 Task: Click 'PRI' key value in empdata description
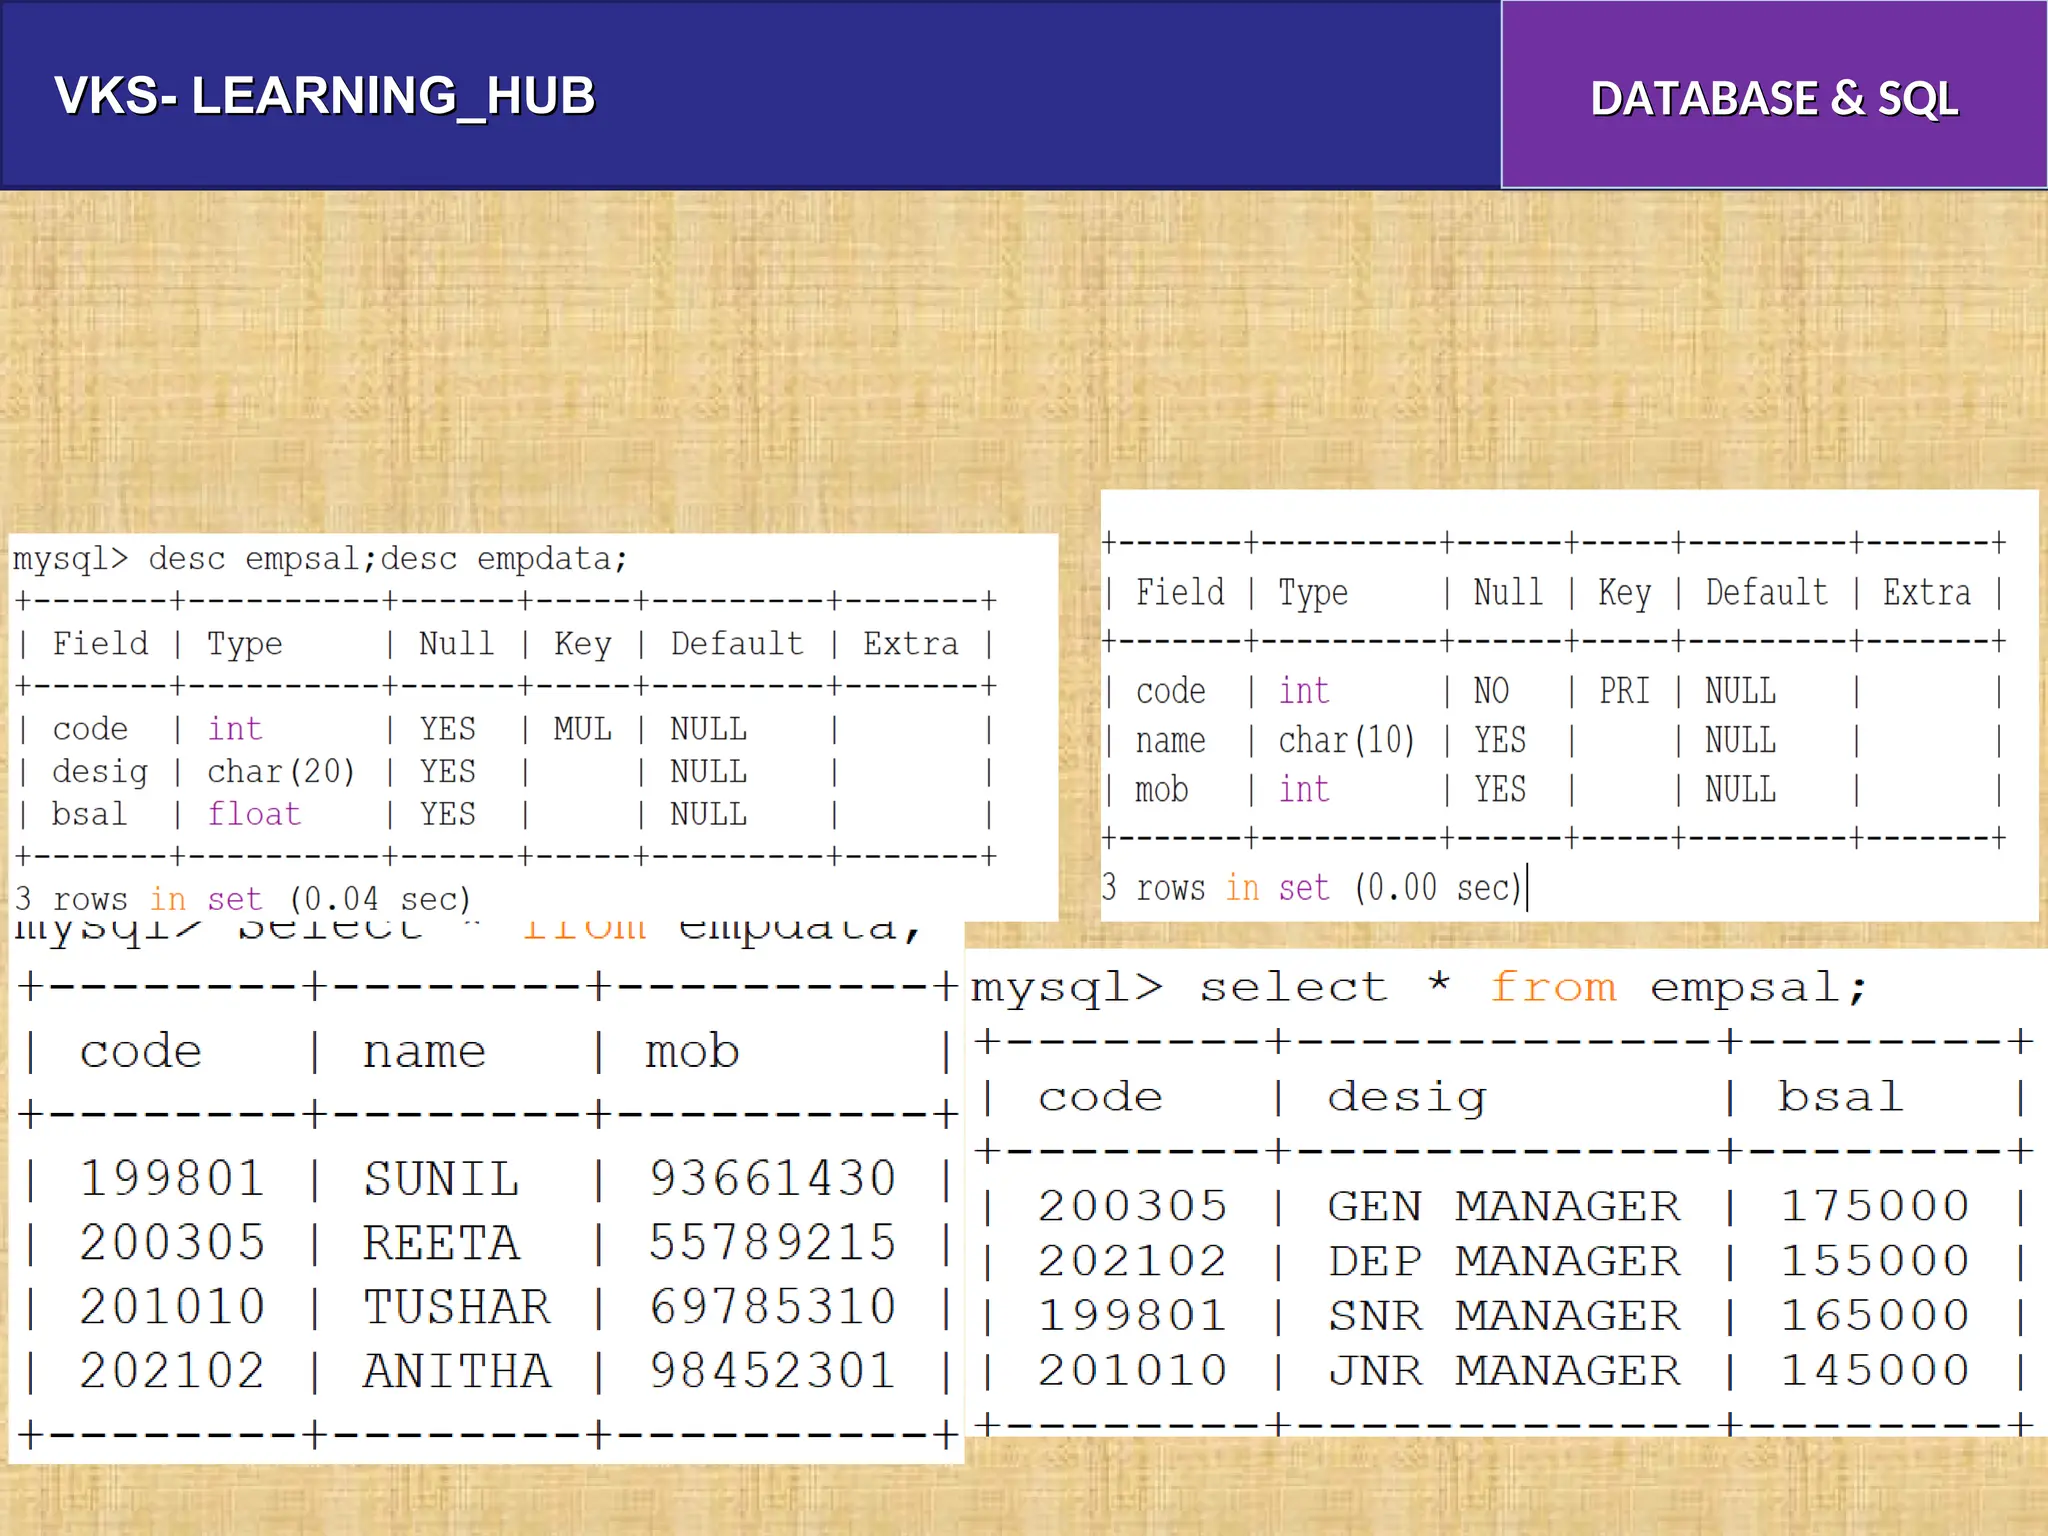[x=1624, y=690]
